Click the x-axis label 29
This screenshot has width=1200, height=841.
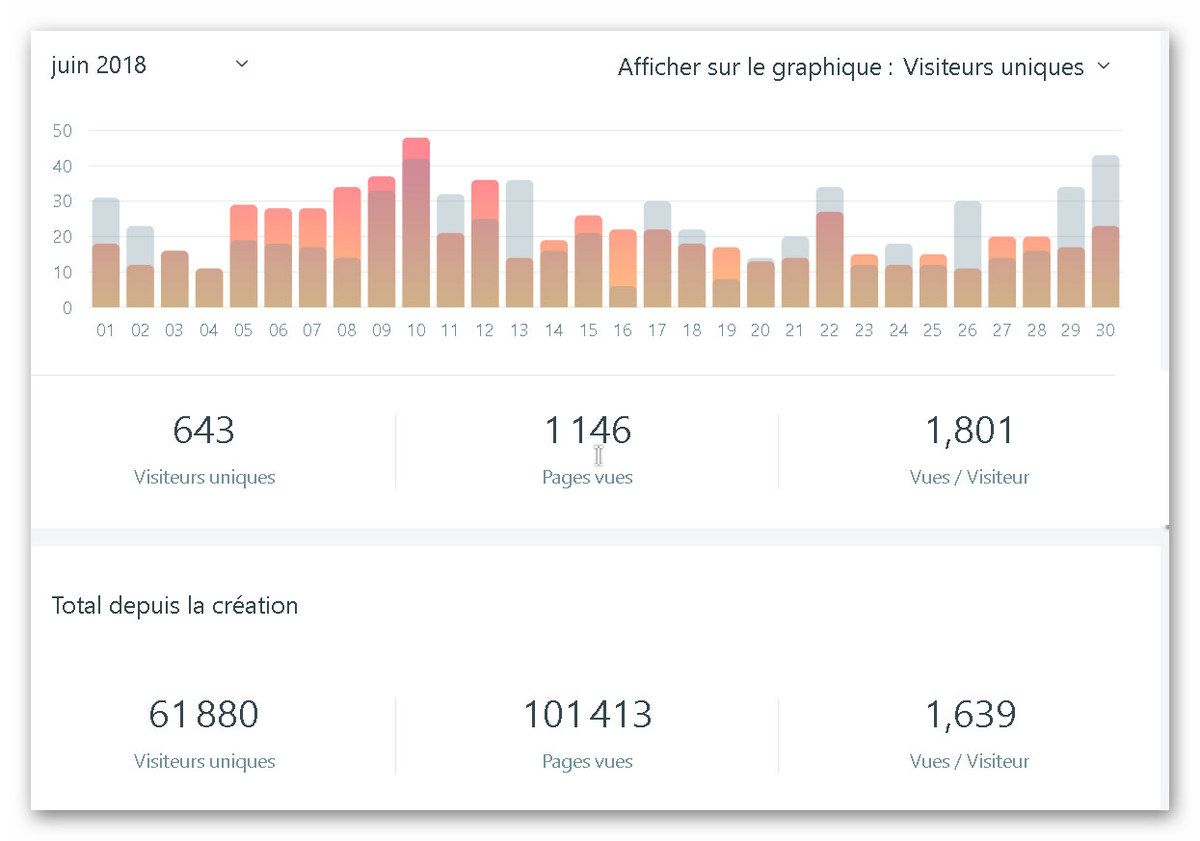(x=1071, y=330)
